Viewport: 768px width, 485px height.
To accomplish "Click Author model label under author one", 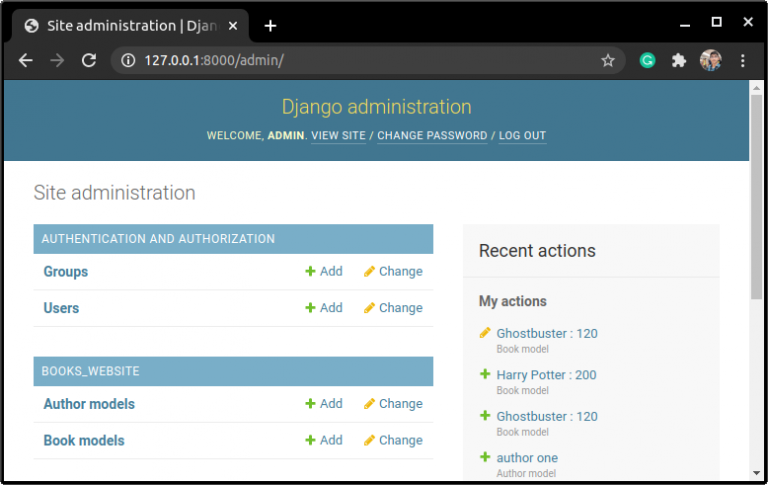I will (x=526, y=473).
